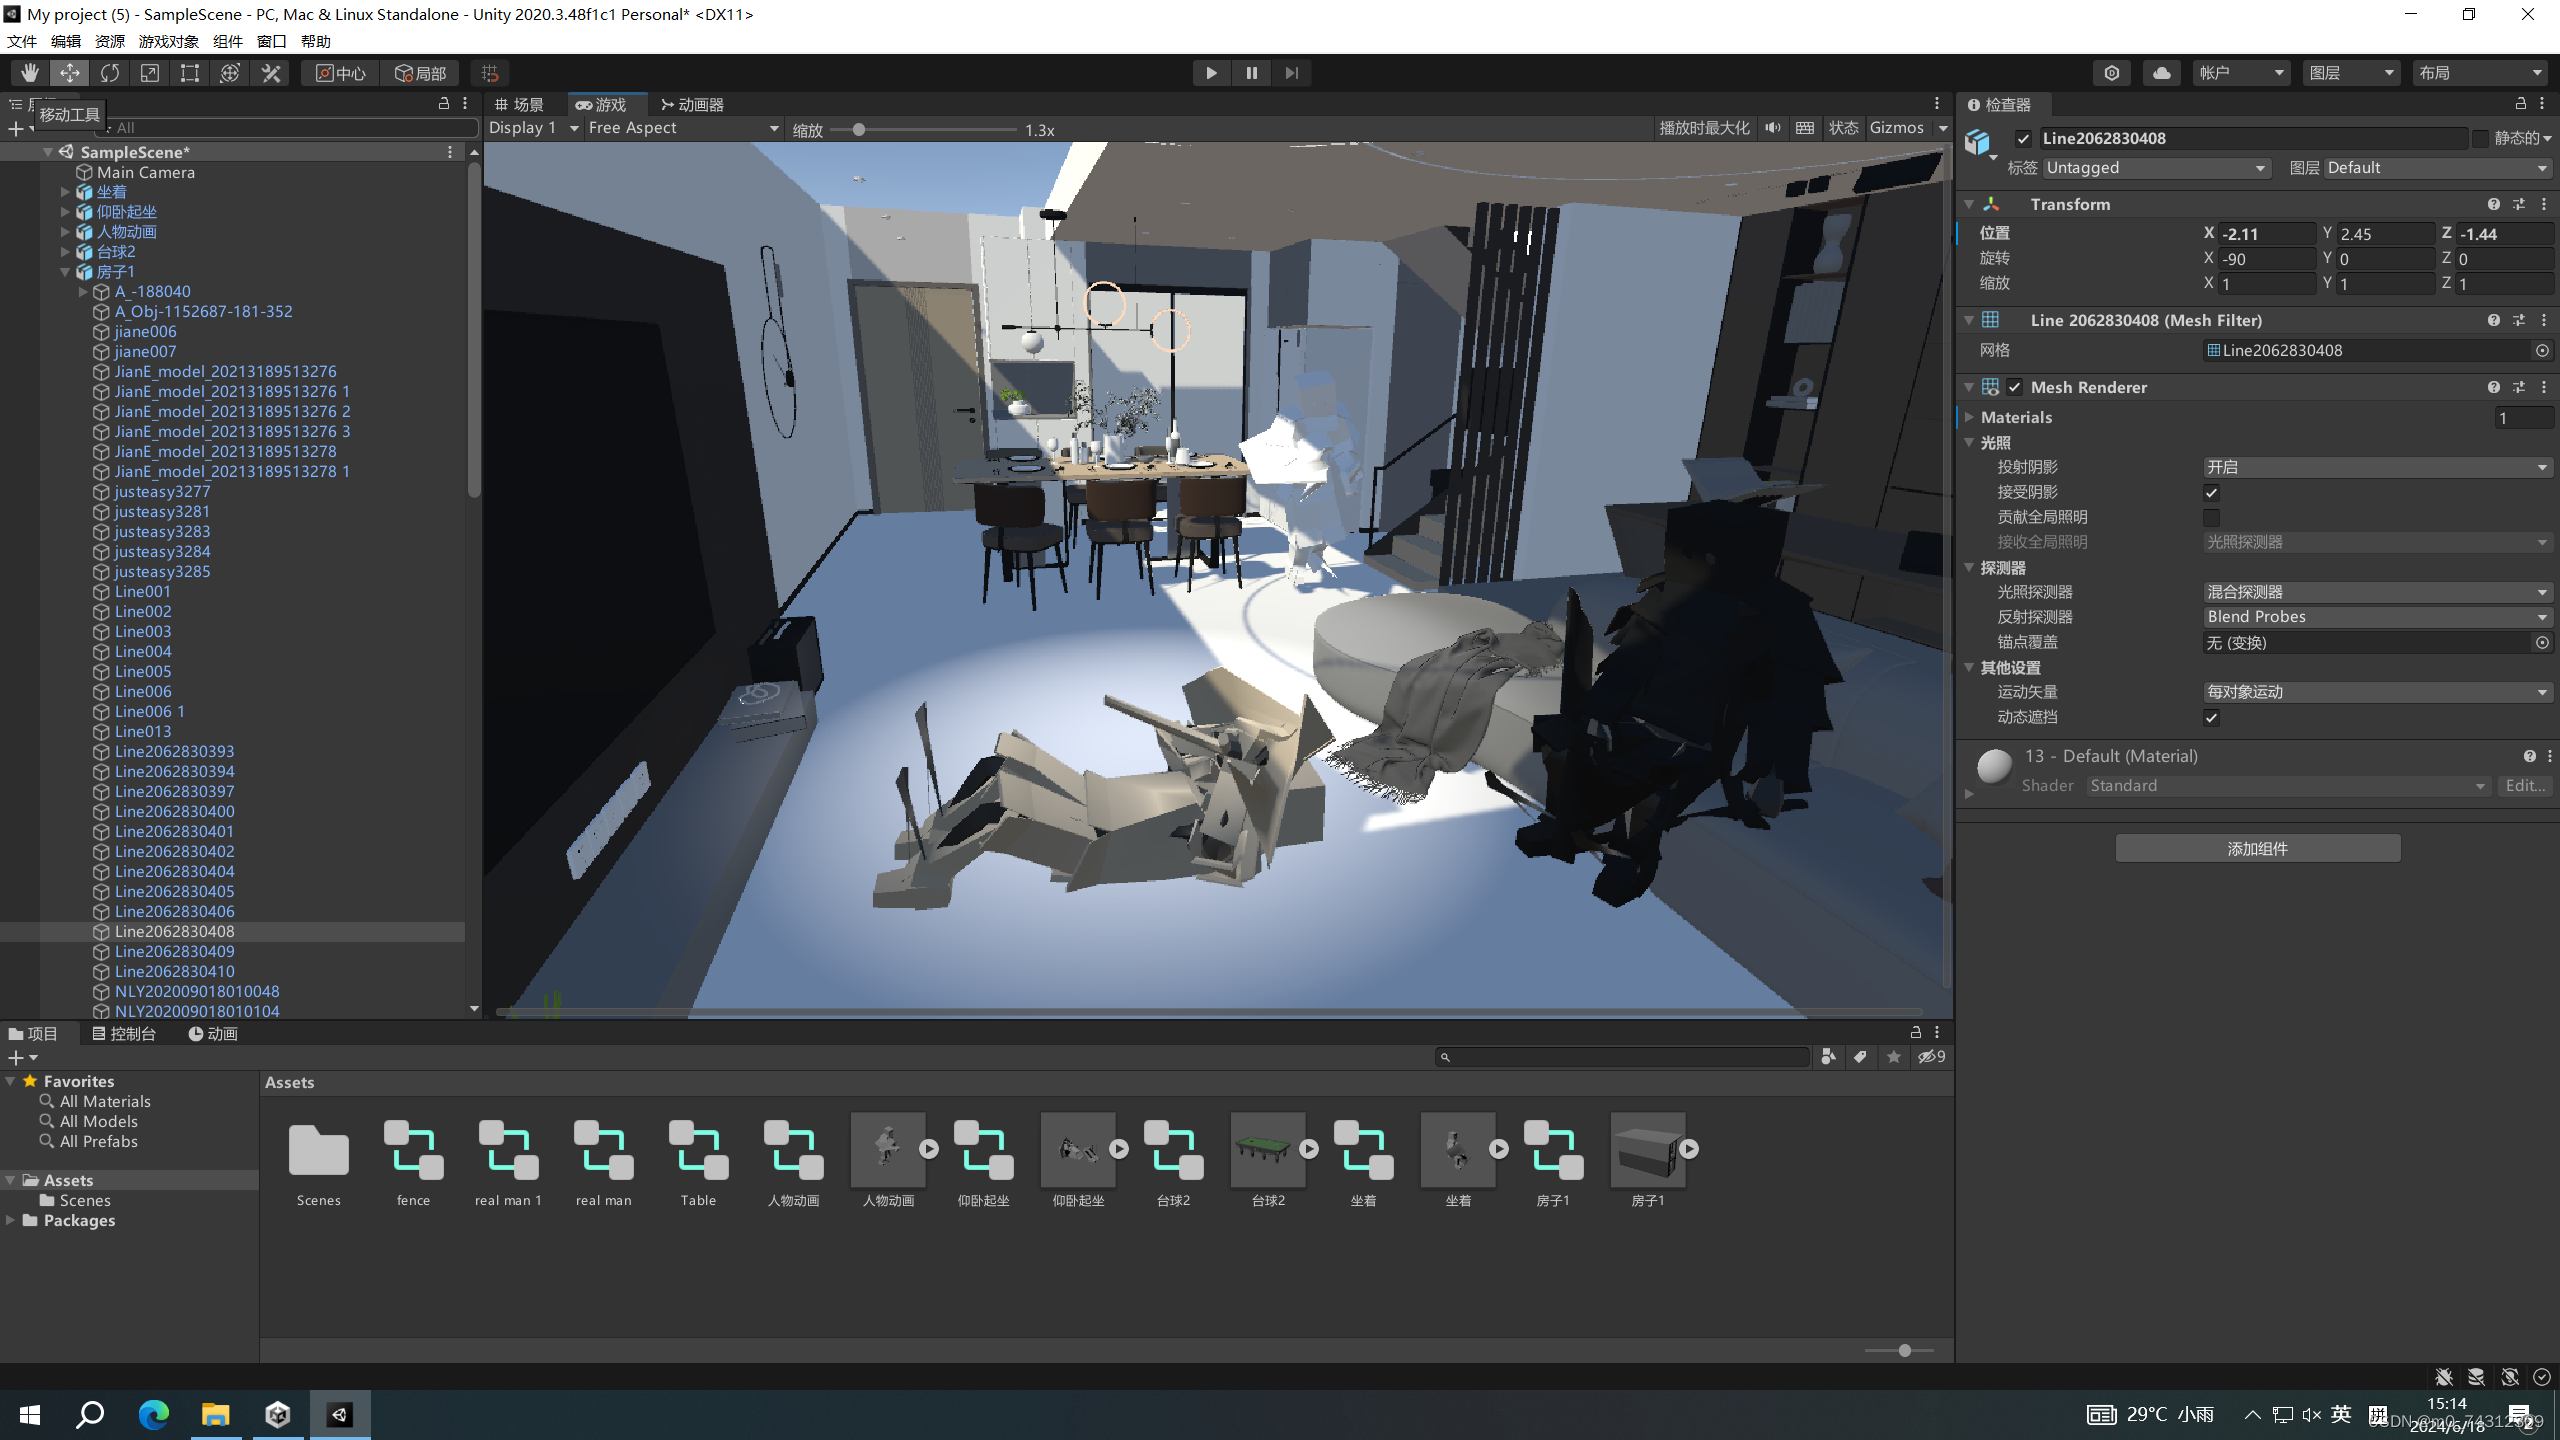This screenshot has width=2560, height=1440.
Task: Open the 游戏对象 menu
Action: pyautogui.click(x=168, y=41)
